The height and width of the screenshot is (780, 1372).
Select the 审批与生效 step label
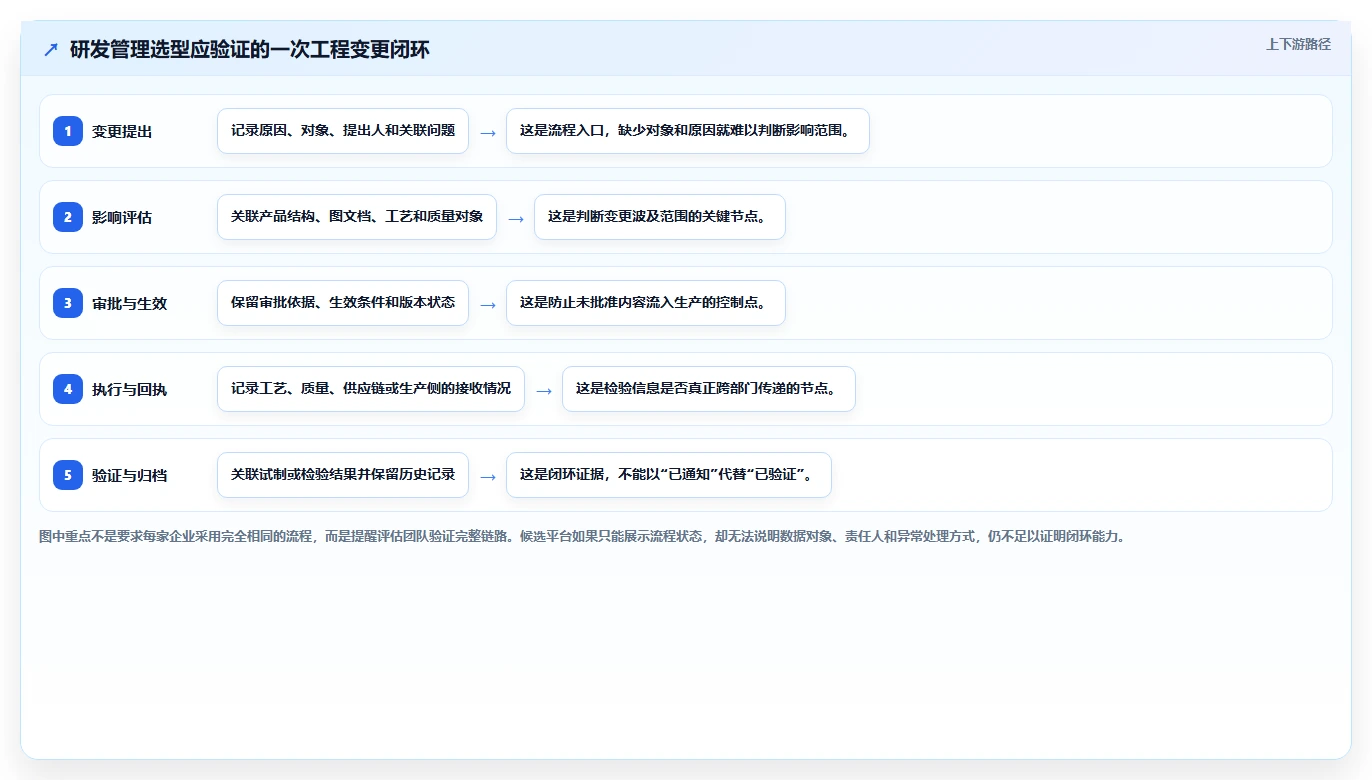click(x=129, y=303)
